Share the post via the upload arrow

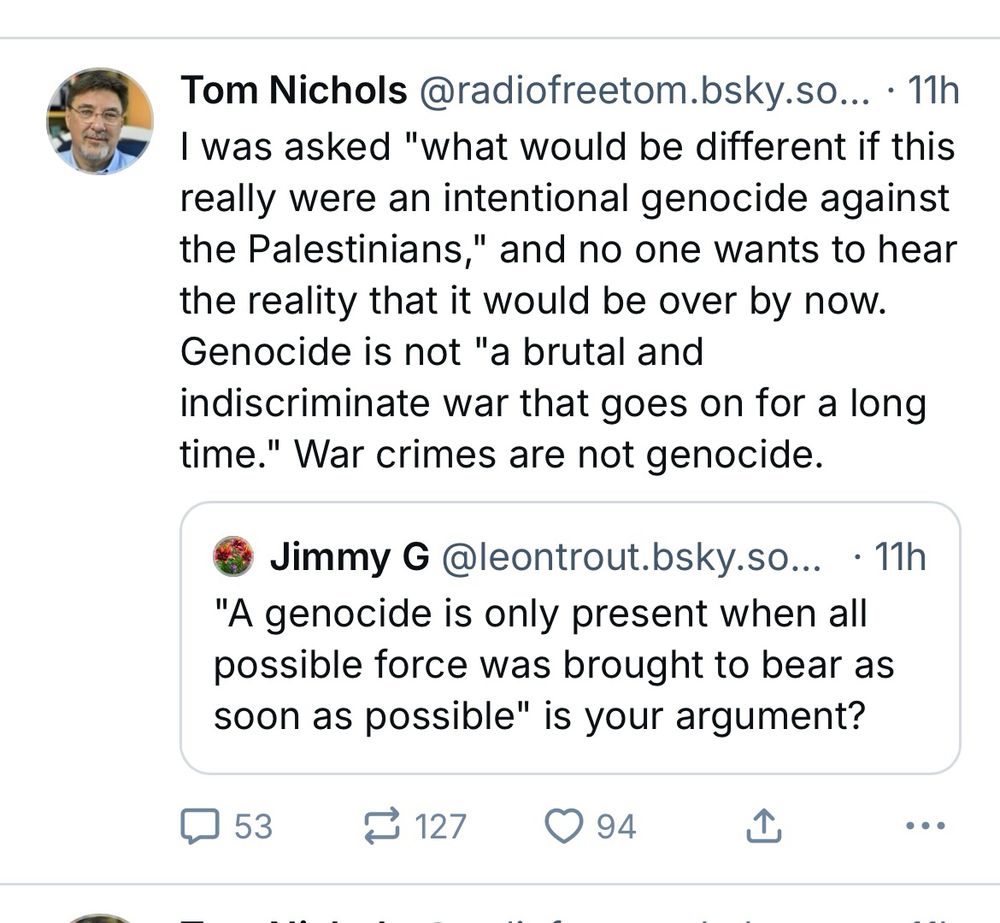tap(766, 825)
